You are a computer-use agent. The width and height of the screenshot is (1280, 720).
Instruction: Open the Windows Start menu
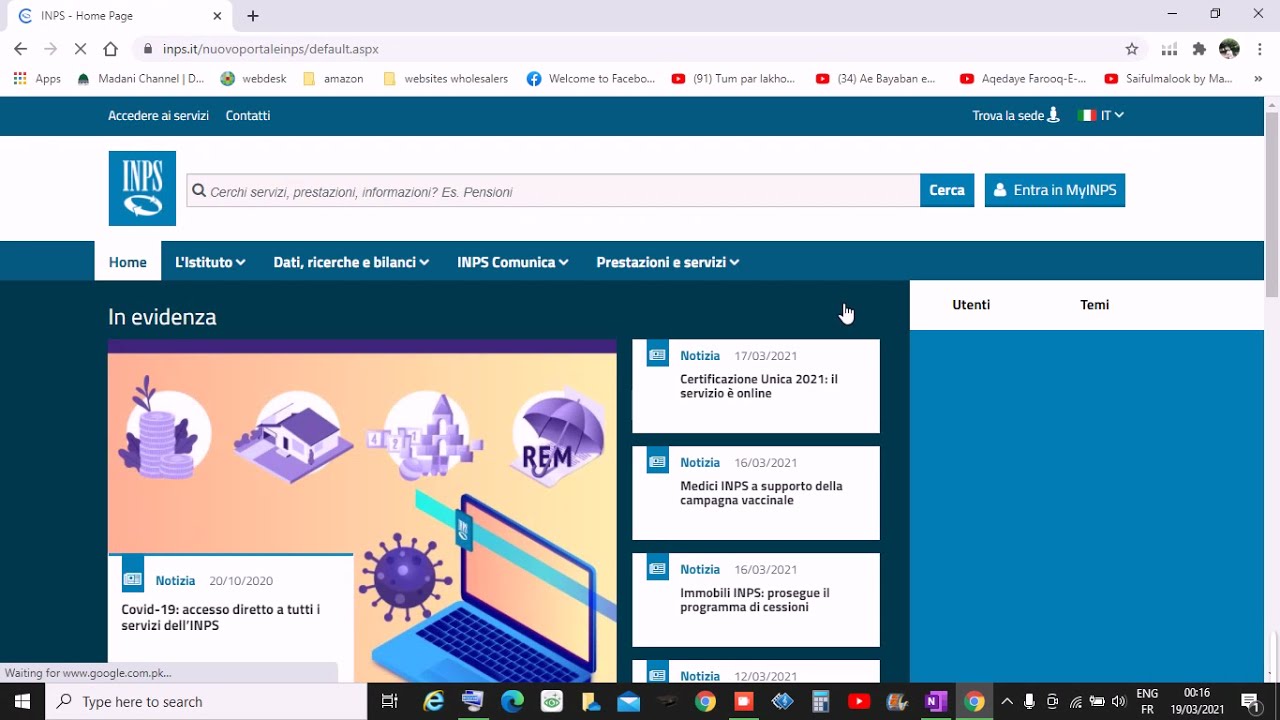(x=22, y=701)
